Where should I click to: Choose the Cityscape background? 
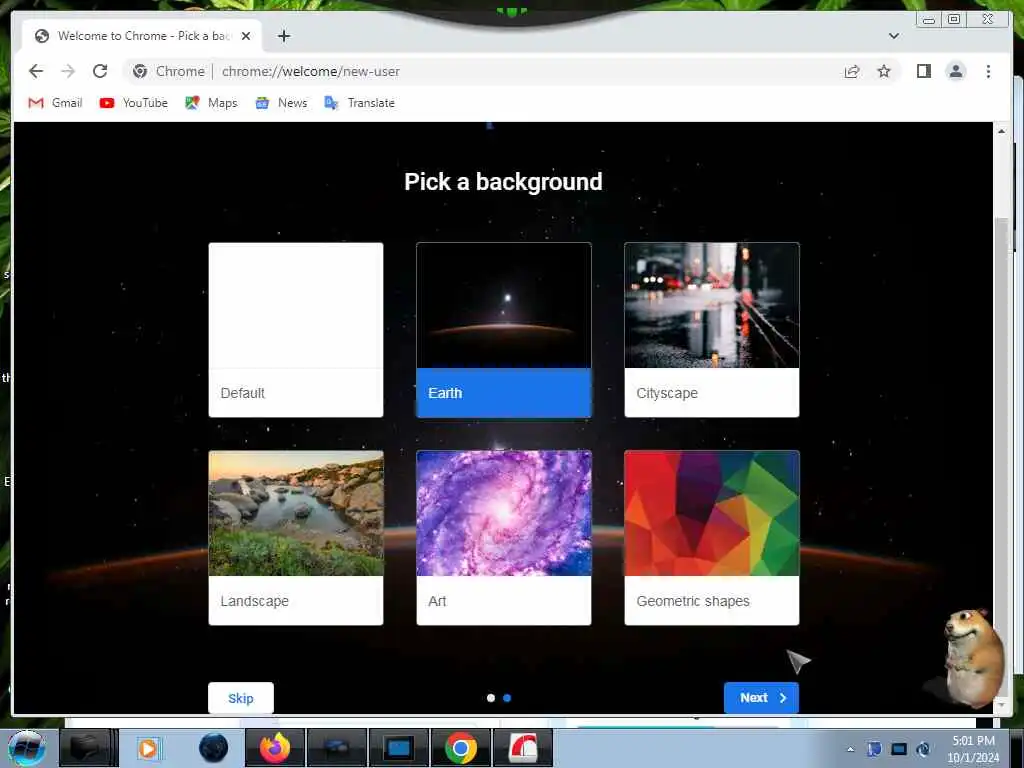pos(711,330)
